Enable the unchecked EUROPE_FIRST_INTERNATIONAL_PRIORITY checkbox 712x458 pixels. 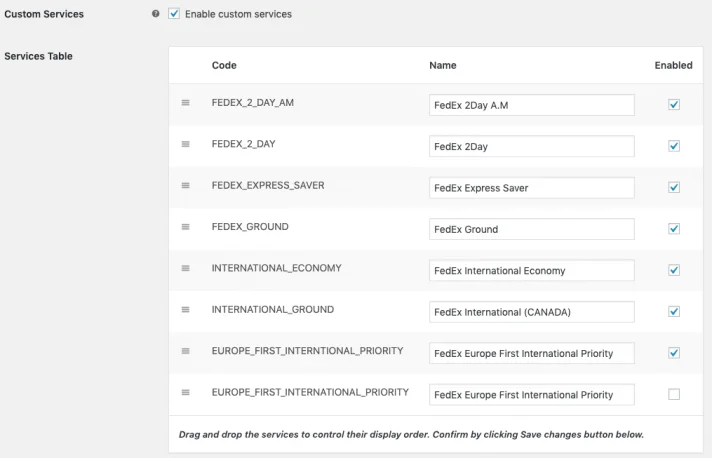point(674,394)
